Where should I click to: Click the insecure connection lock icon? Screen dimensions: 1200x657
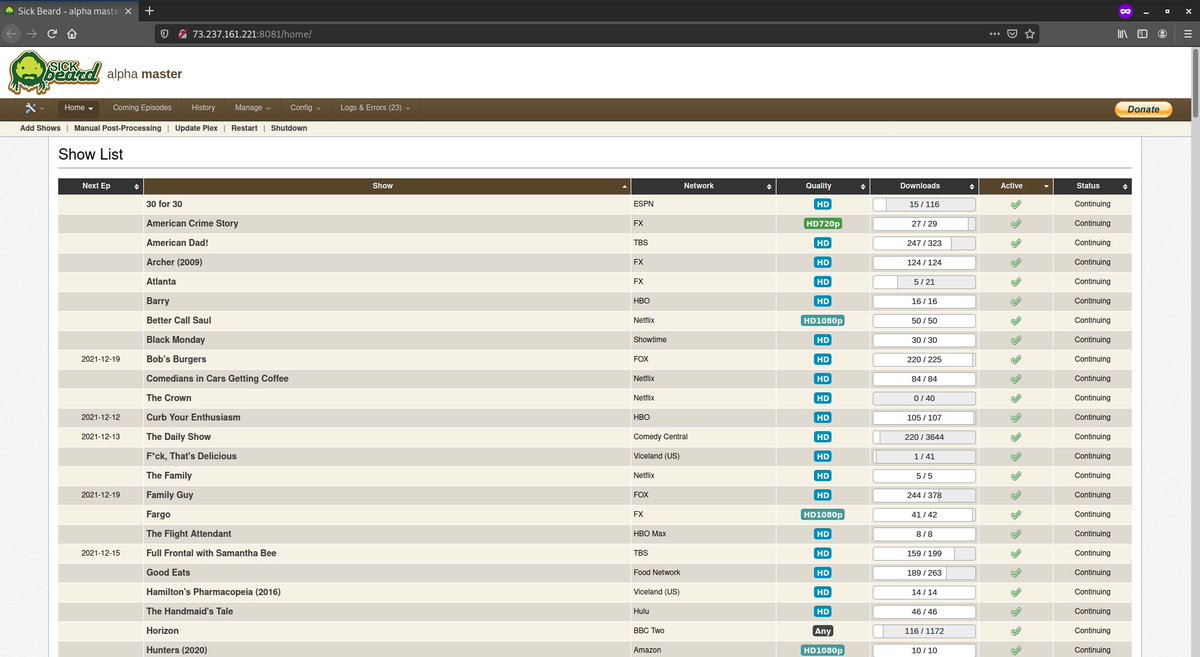coord(183,33)
